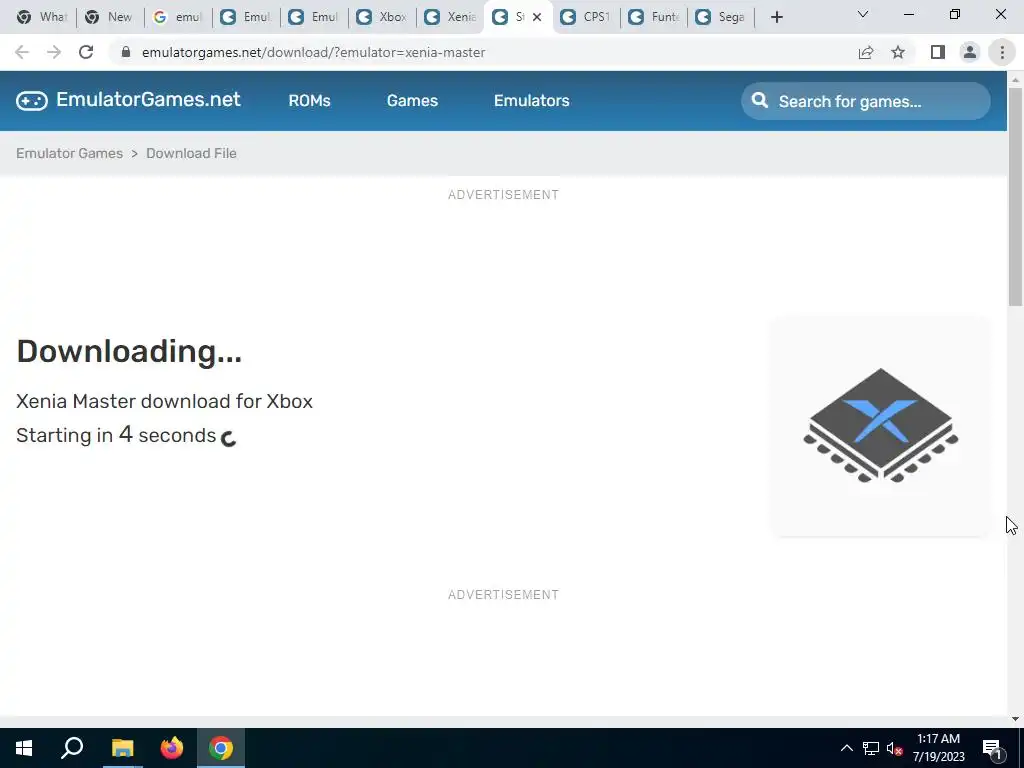Switch to the 'What' tab
The height and width of the screenshot is (768, 1024).
pyautogui.click(x=42, y=17)
